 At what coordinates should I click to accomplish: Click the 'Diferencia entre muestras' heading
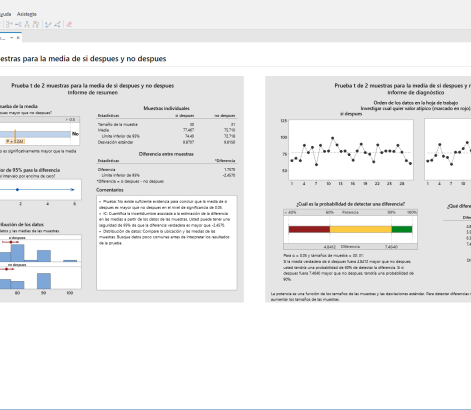(166, 154)
